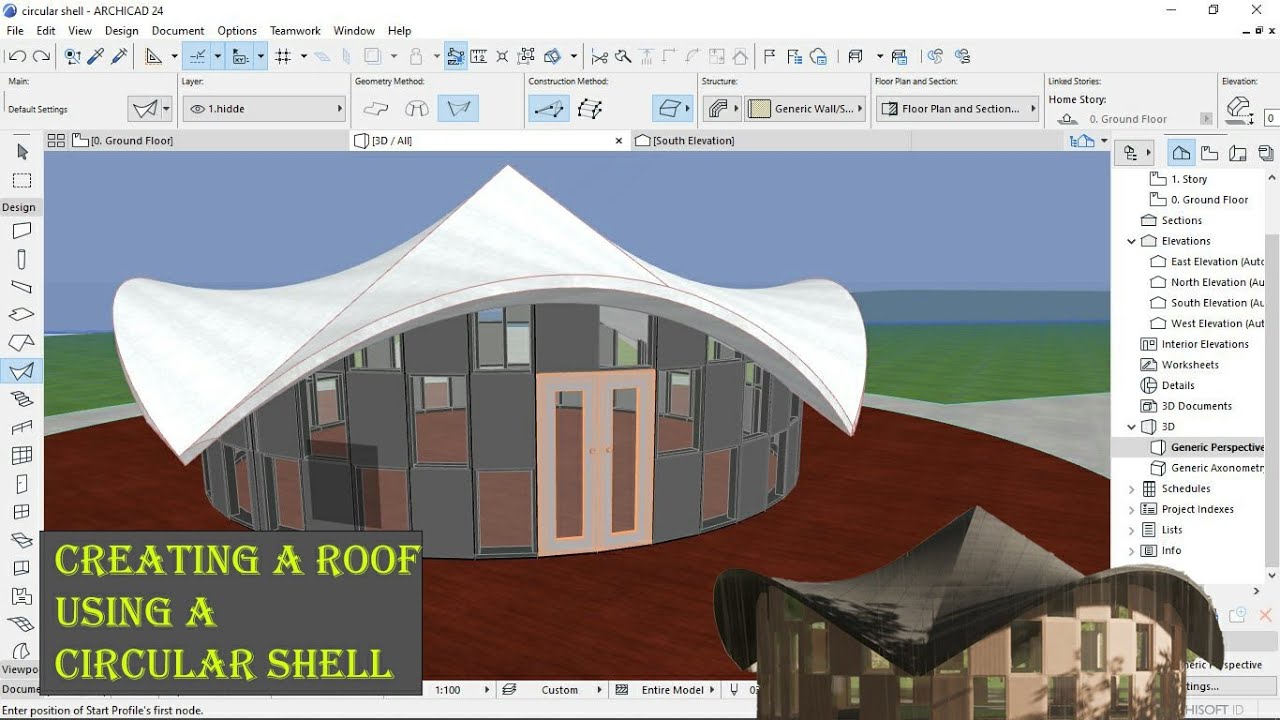Screen dimensions: 1280x720
Task: Click the Undo arrow icon
Action: [17, 57]
